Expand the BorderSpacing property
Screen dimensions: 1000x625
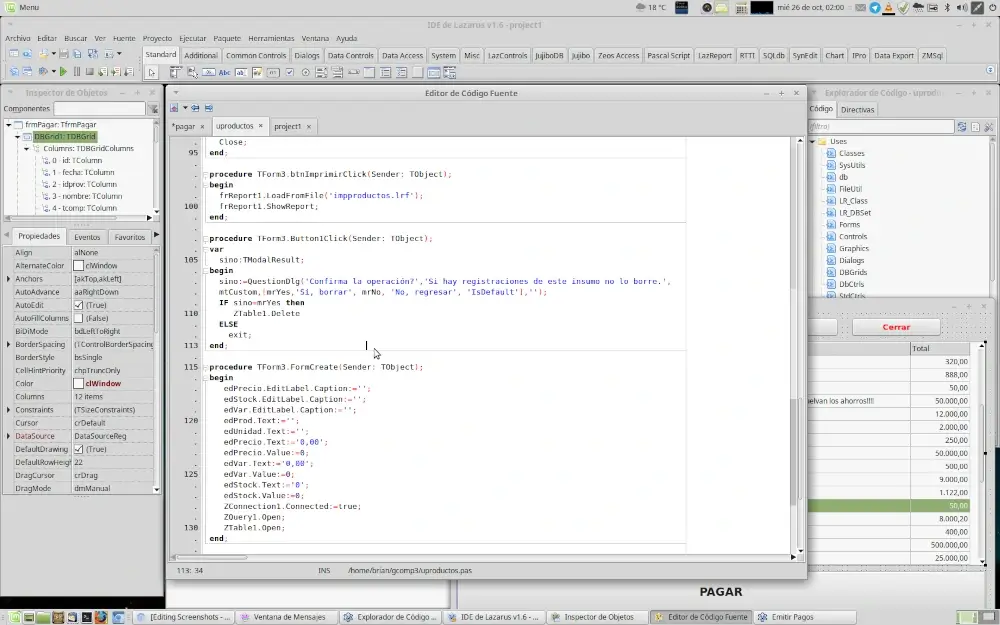pyautogui.click(x=8, y=344)
